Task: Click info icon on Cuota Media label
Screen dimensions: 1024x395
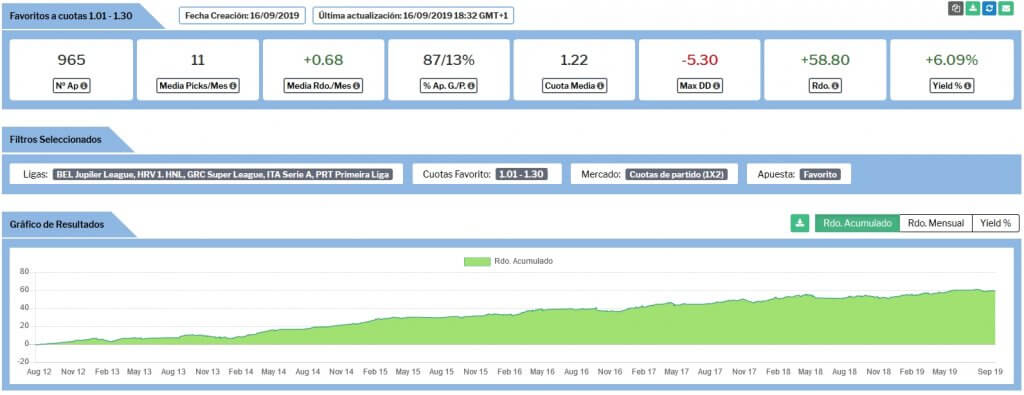Action: 600,86
